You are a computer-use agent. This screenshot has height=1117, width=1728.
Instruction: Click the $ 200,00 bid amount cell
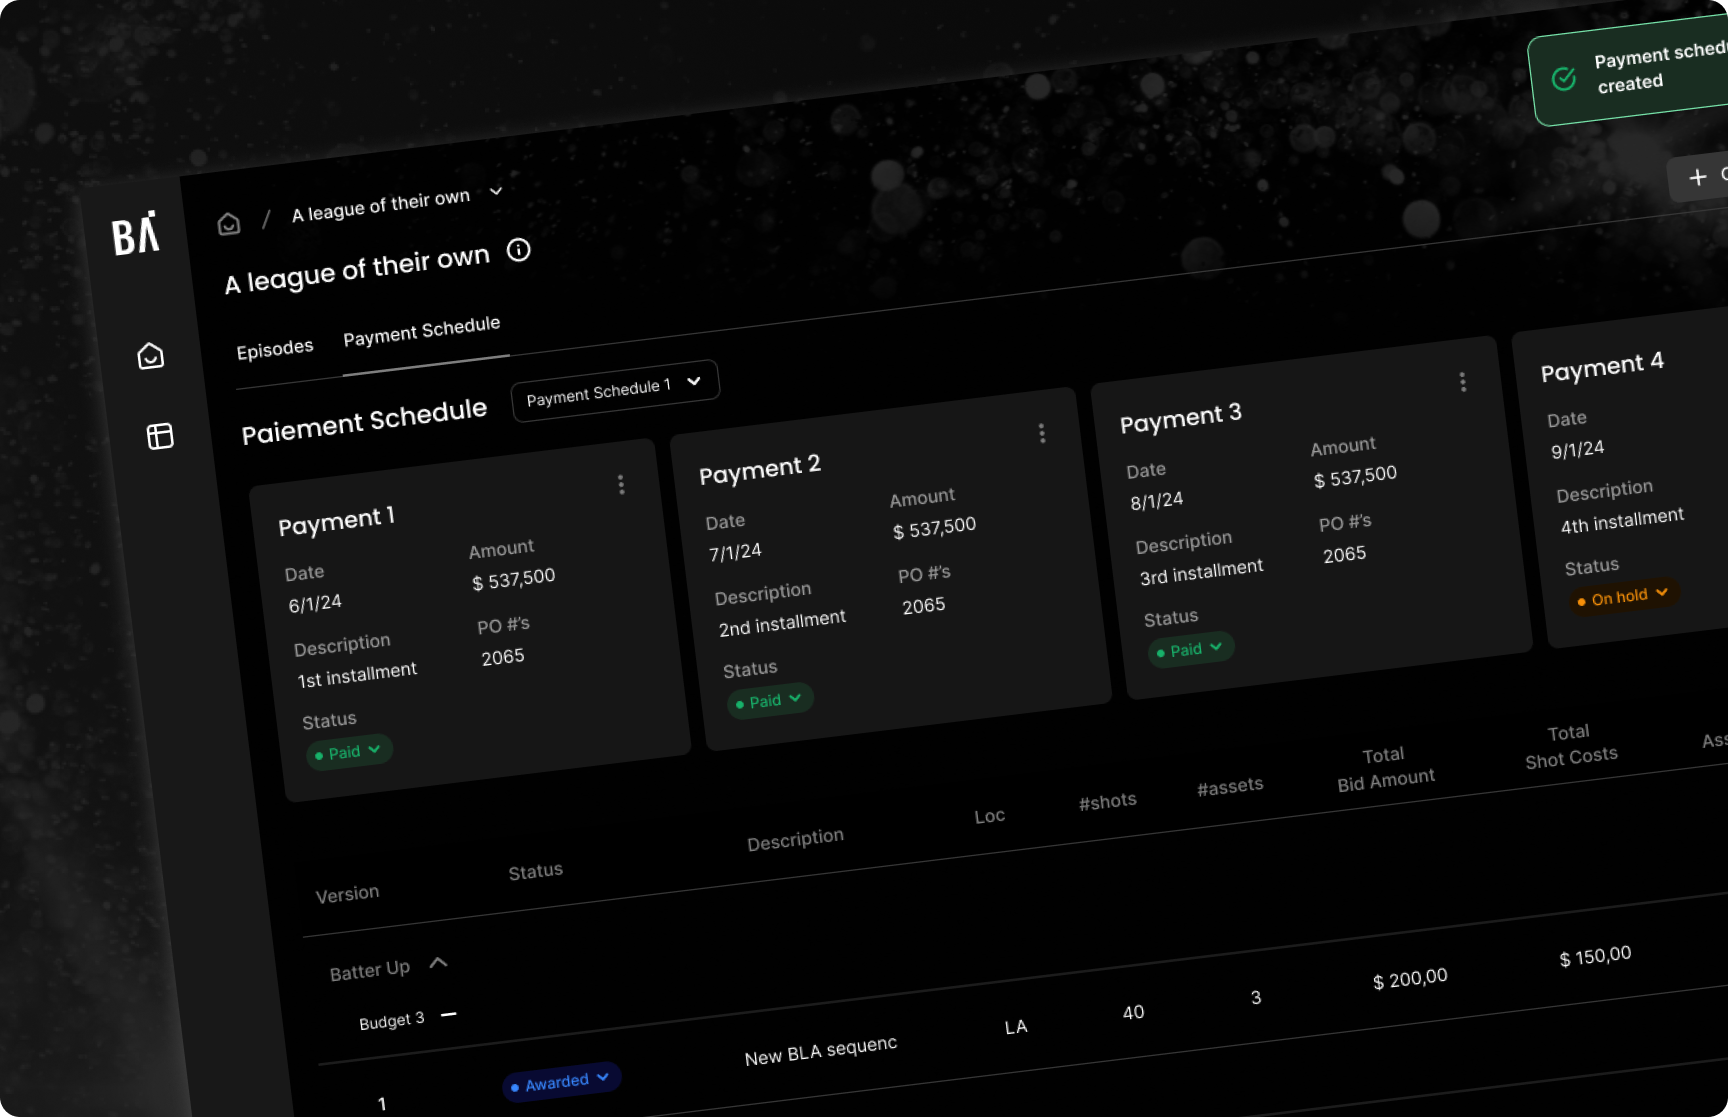pos(1410,979)
